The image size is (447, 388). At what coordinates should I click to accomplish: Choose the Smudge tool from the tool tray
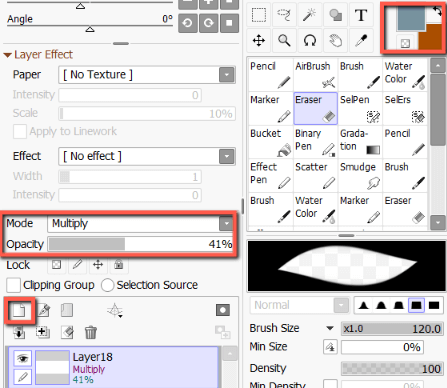pyautogui.click(x=360, y=176)
